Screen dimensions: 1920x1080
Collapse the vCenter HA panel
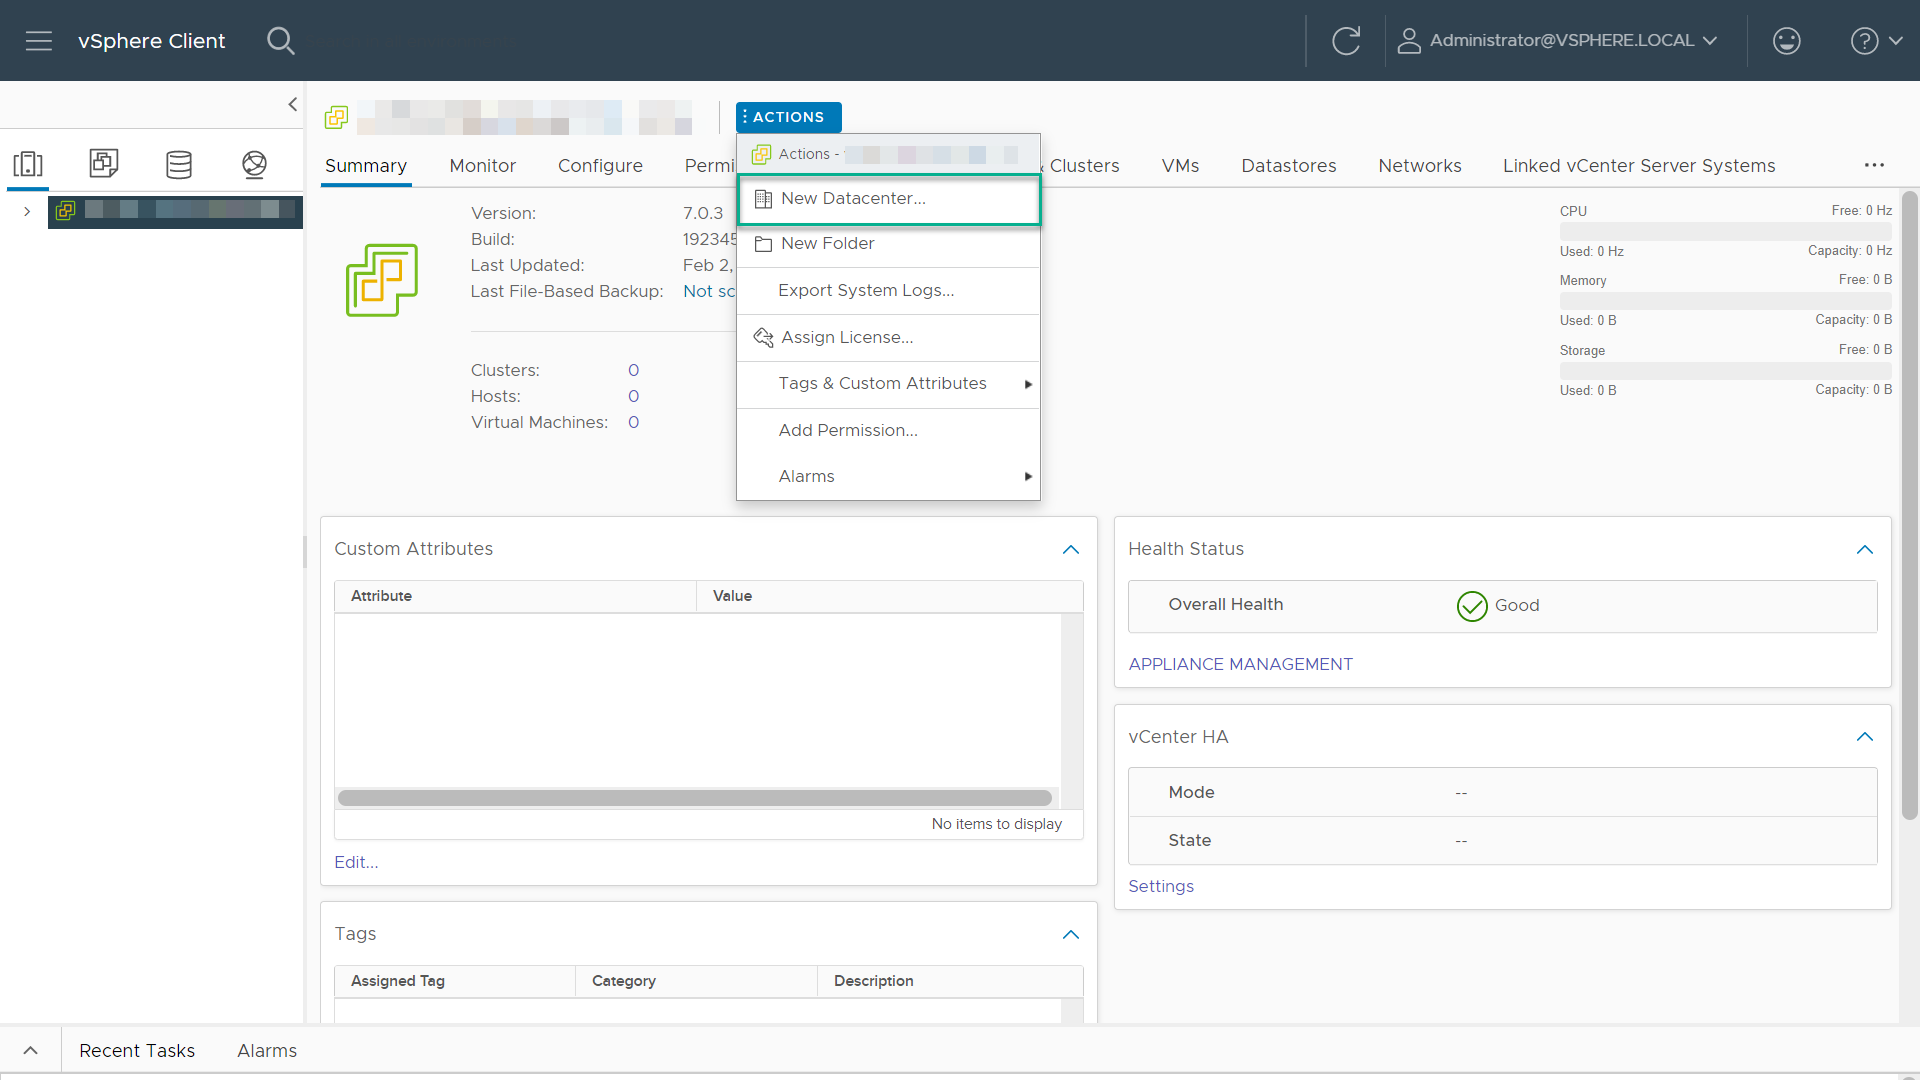(x=1865, y=737)
